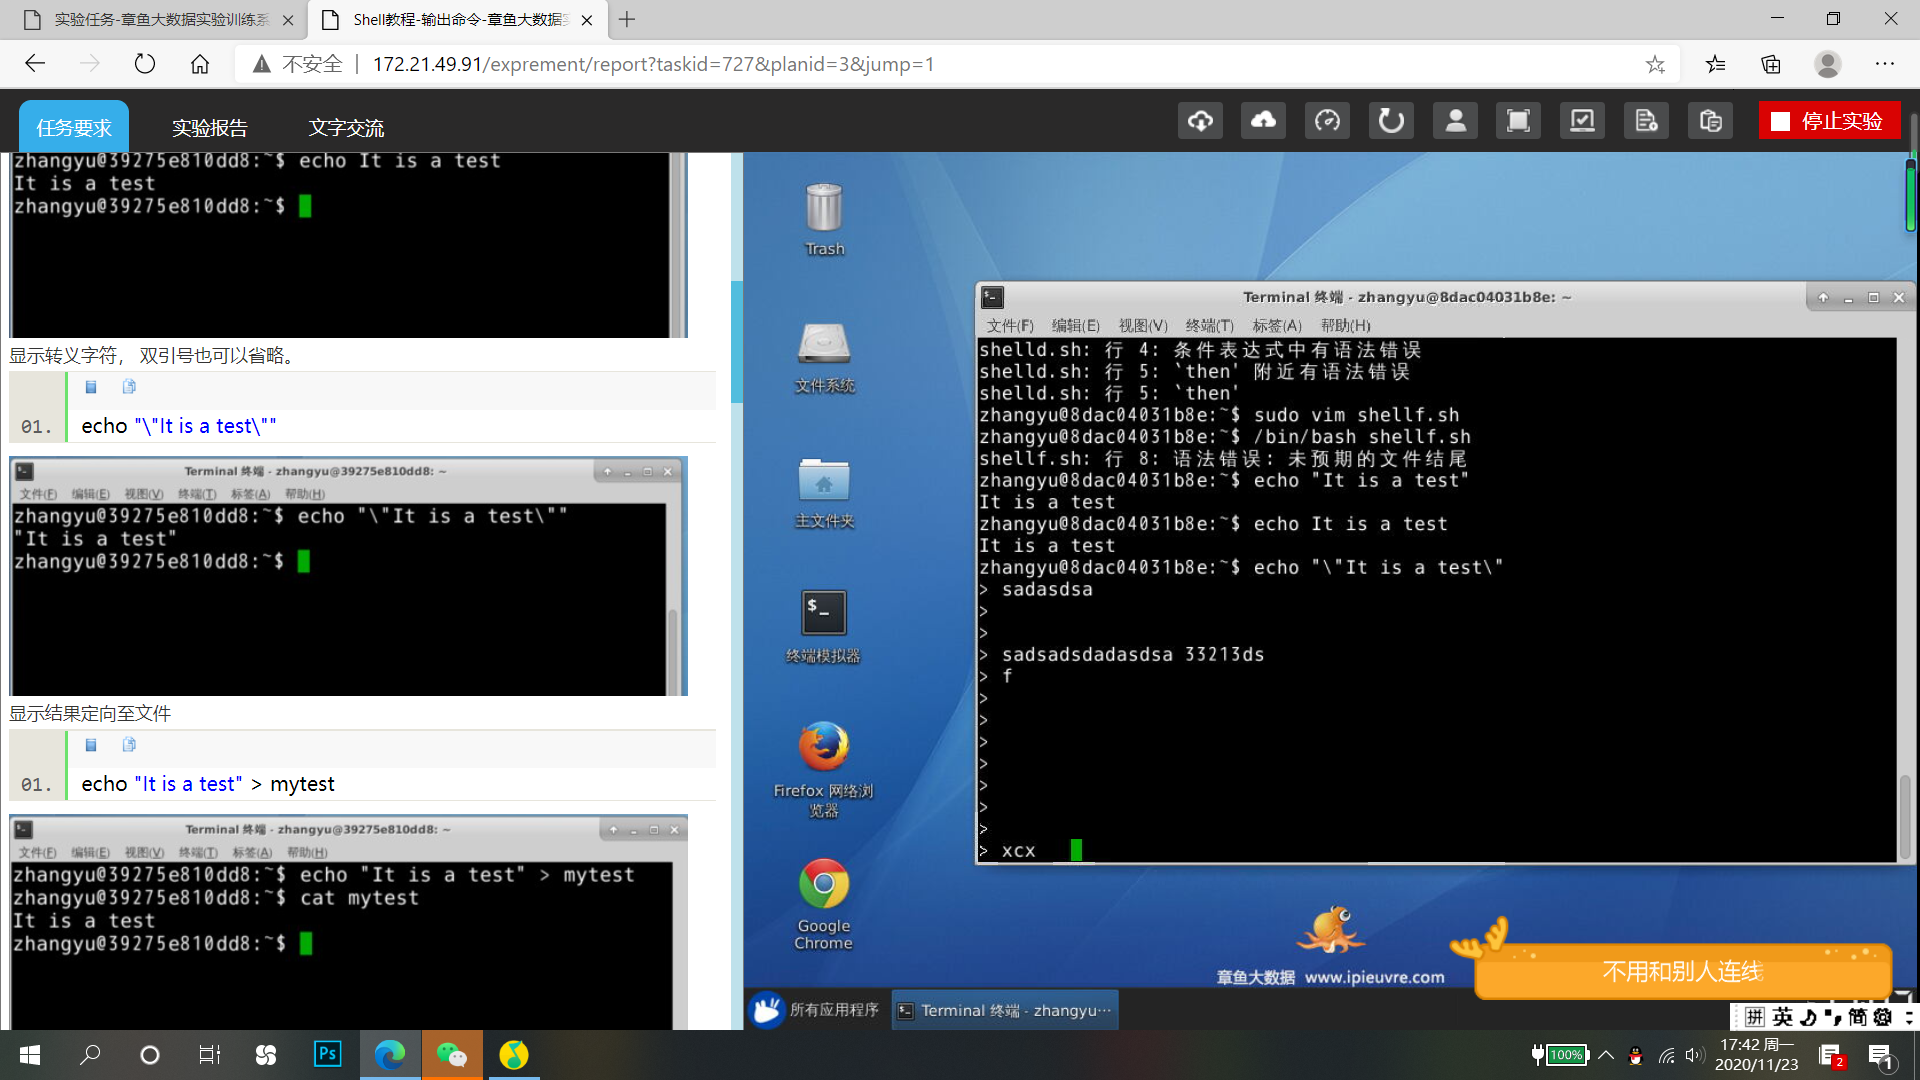Click the cloud upload toolbar icon
Image resolution: width=1920 pixels, height=1080 pixels.
tap(1264, 121)
